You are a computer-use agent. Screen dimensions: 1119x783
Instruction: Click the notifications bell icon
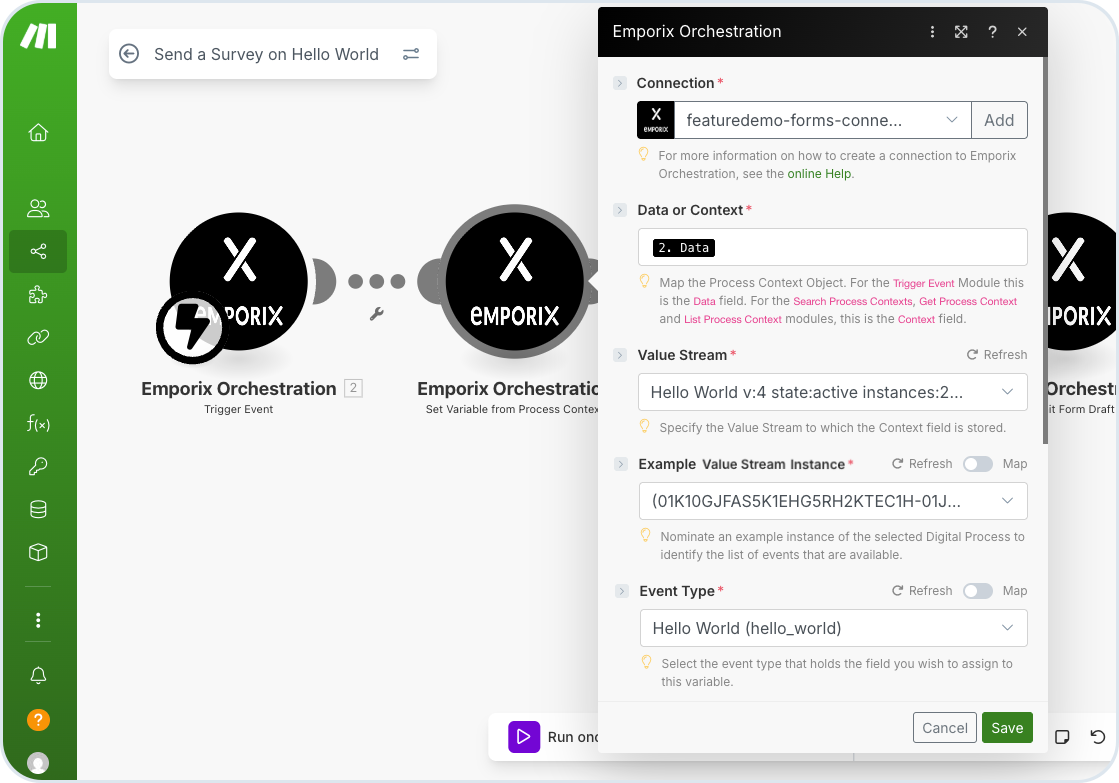[x=38, y=675]
